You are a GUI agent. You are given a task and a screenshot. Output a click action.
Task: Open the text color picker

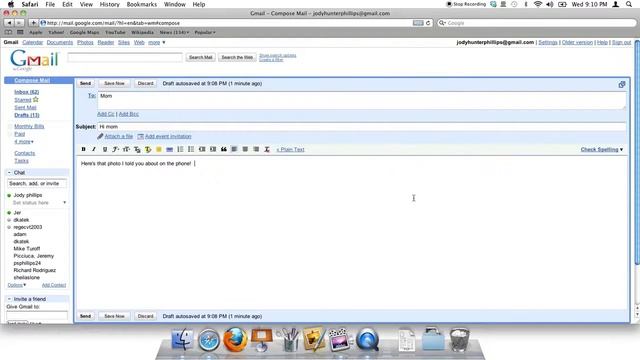[x=137, y=149]
